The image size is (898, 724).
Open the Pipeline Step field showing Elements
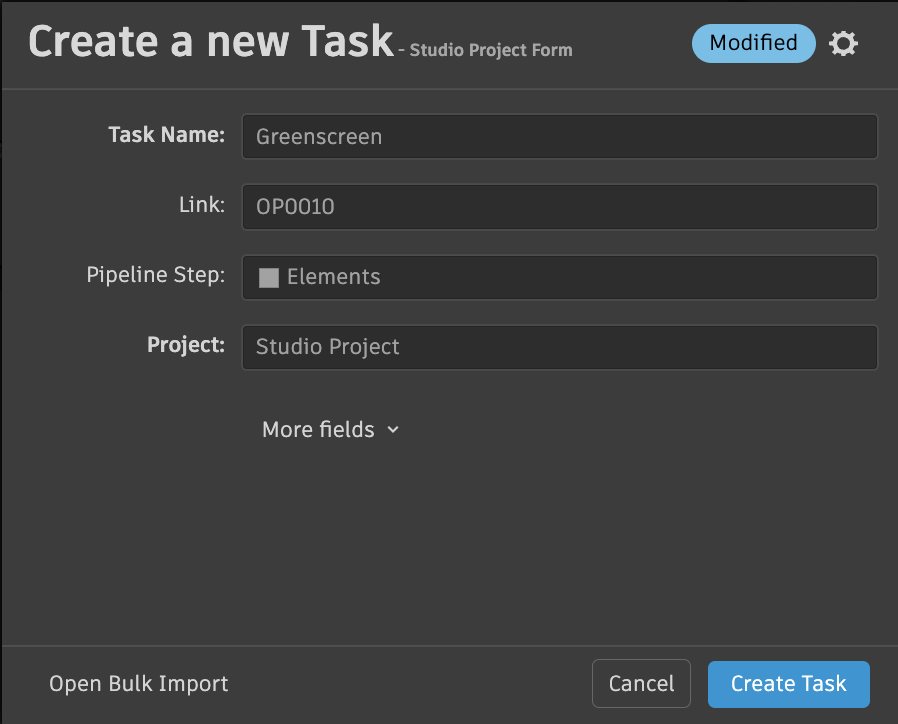pos(560,278)
